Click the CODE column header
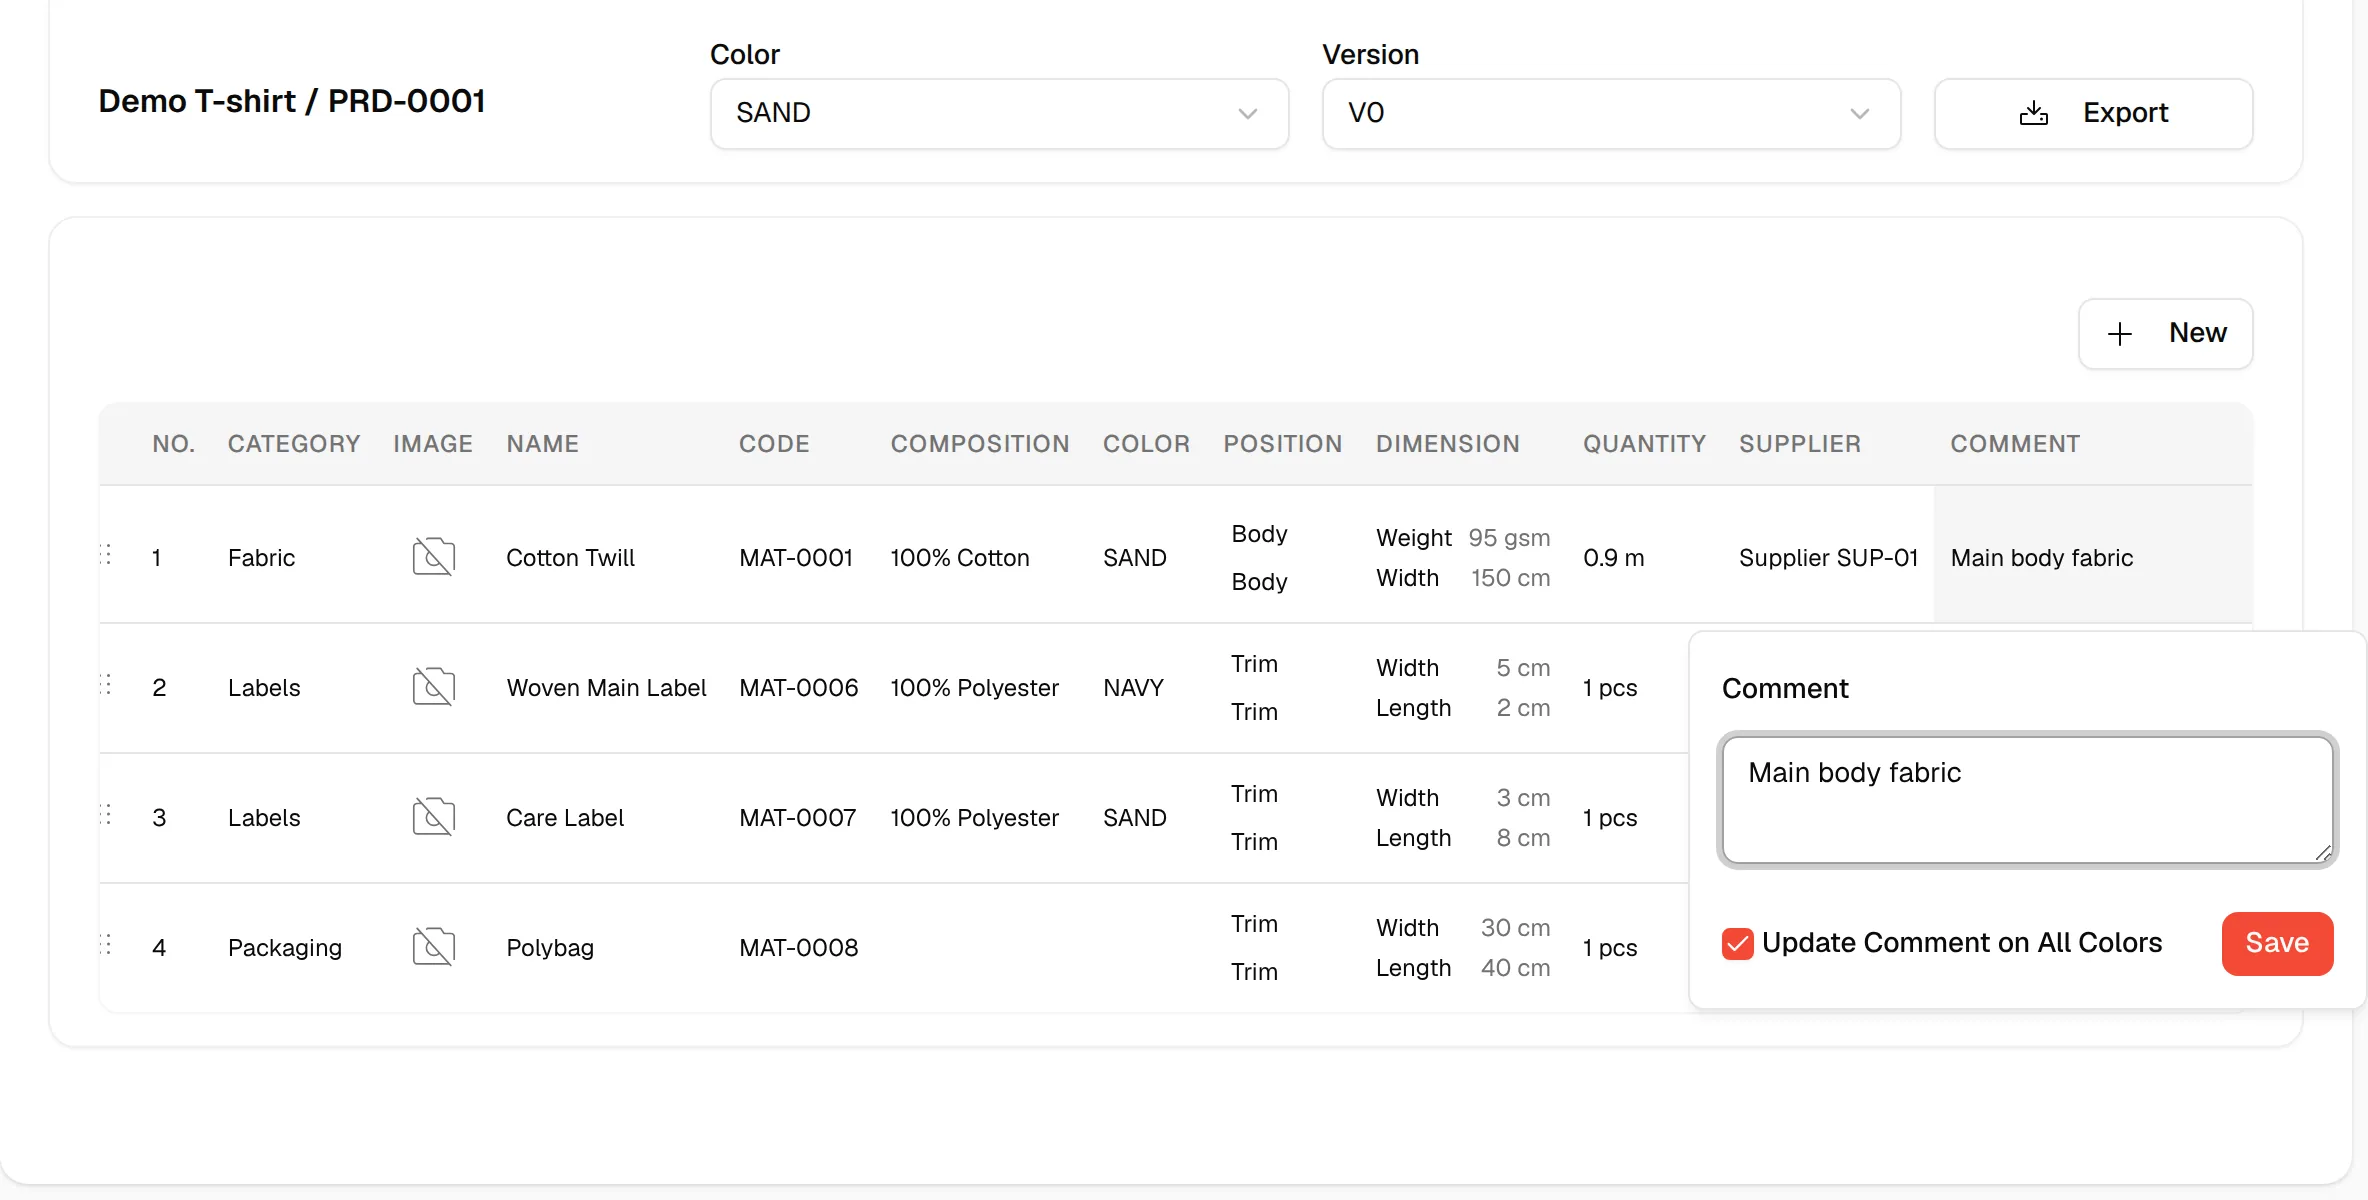 tap(774, 444)
